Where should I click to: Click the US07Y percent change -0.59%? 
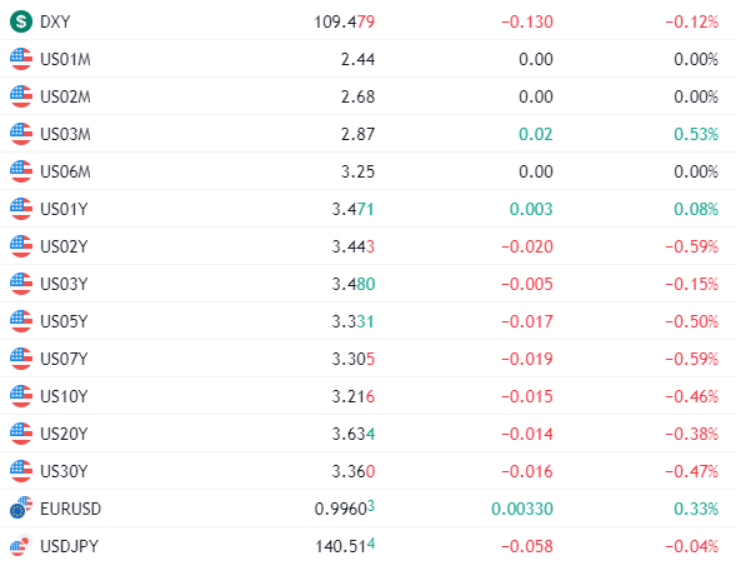click(x=691, y=360)
